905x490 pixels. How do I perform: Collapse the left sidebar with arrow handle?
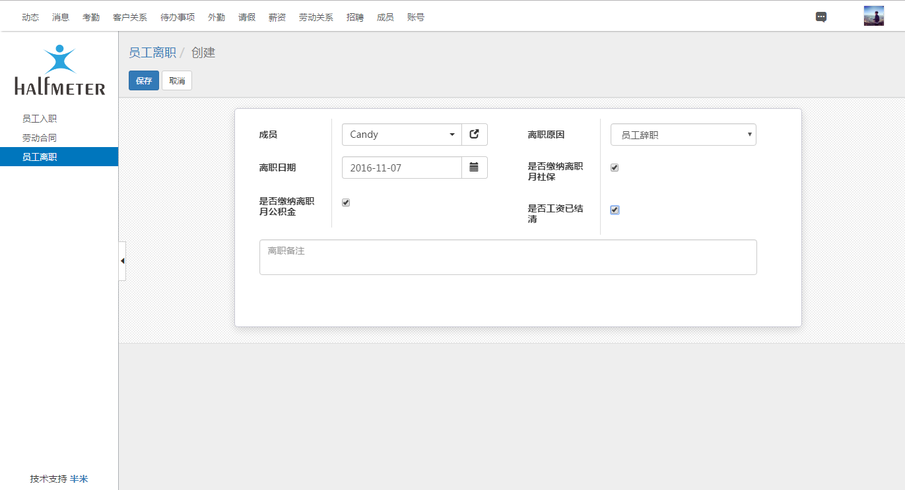click(122, 261)
